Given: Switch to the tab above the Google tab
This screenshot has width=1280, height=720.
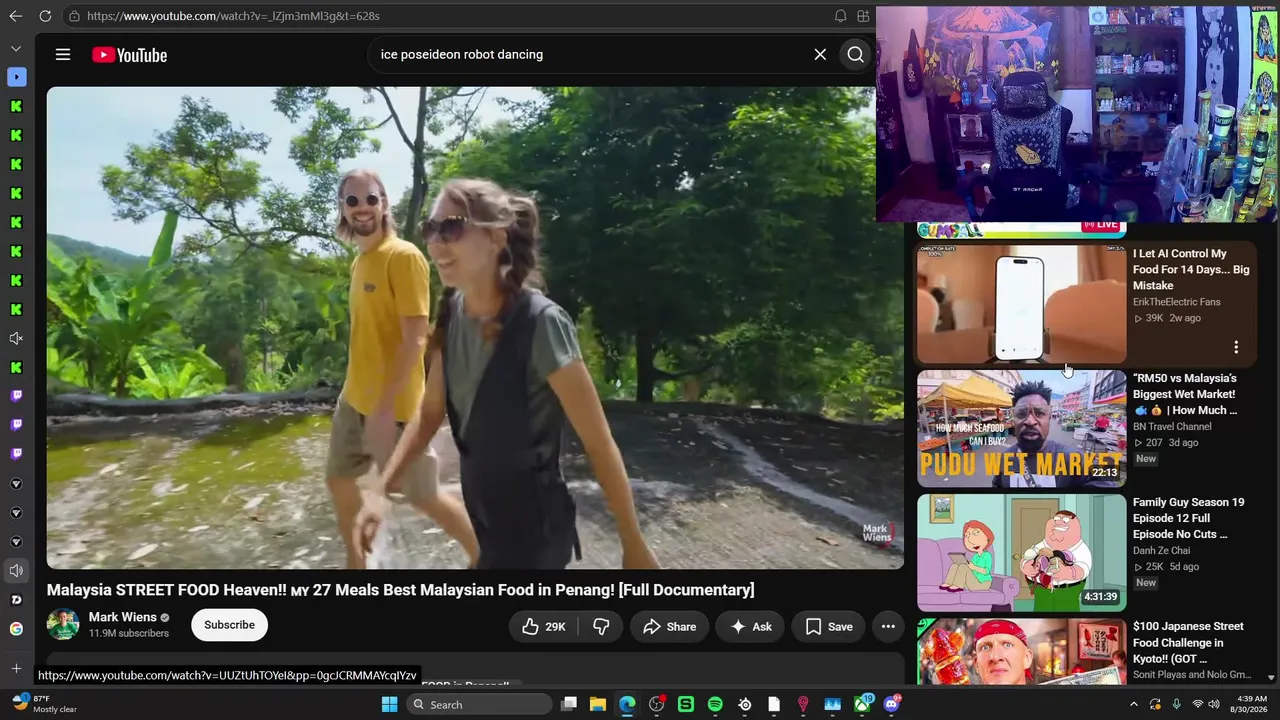Looking at the screenshot, I should tap(16, 600).
